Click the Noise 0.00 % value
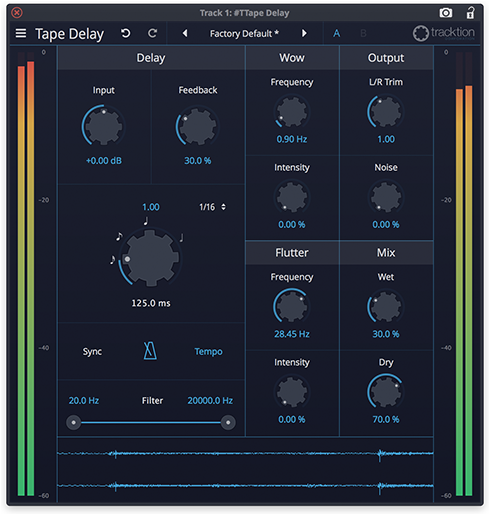The width and height of the screenshot is (493, 516). tap(386, 225)
